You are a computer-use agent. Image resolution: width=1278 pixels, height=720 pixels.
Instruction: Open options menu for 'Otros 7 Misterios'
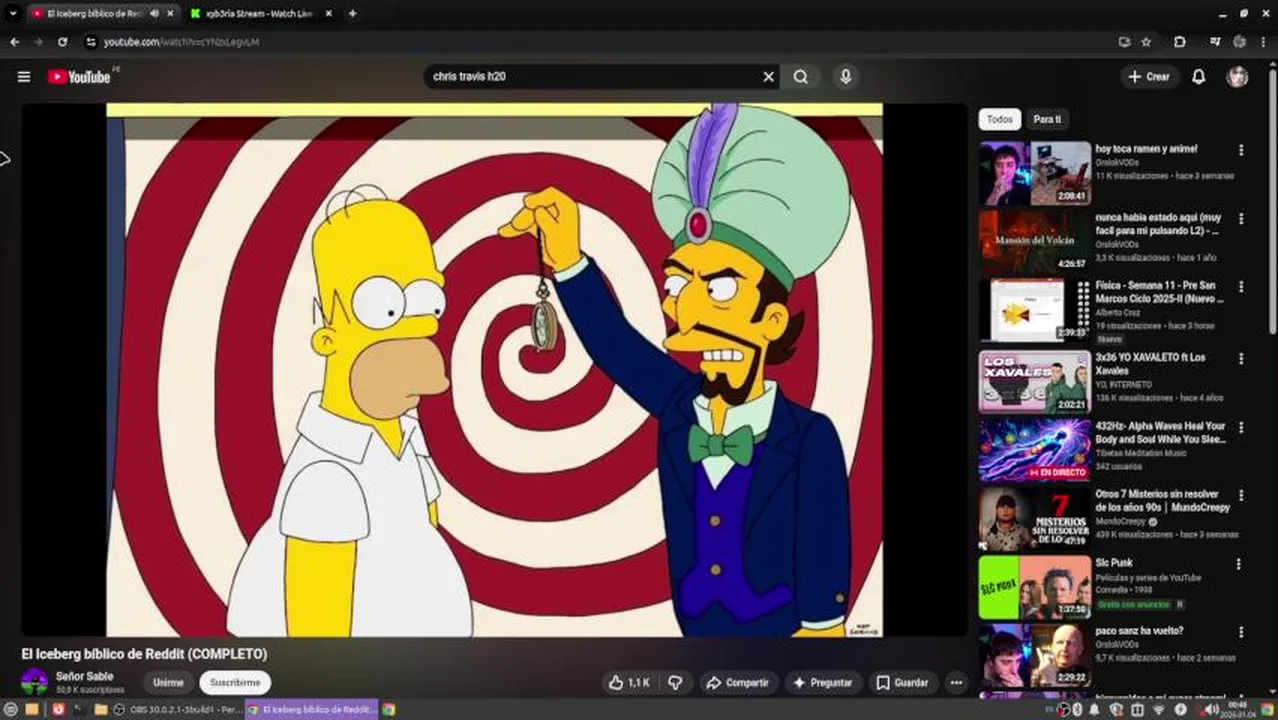click(1241, 495)
